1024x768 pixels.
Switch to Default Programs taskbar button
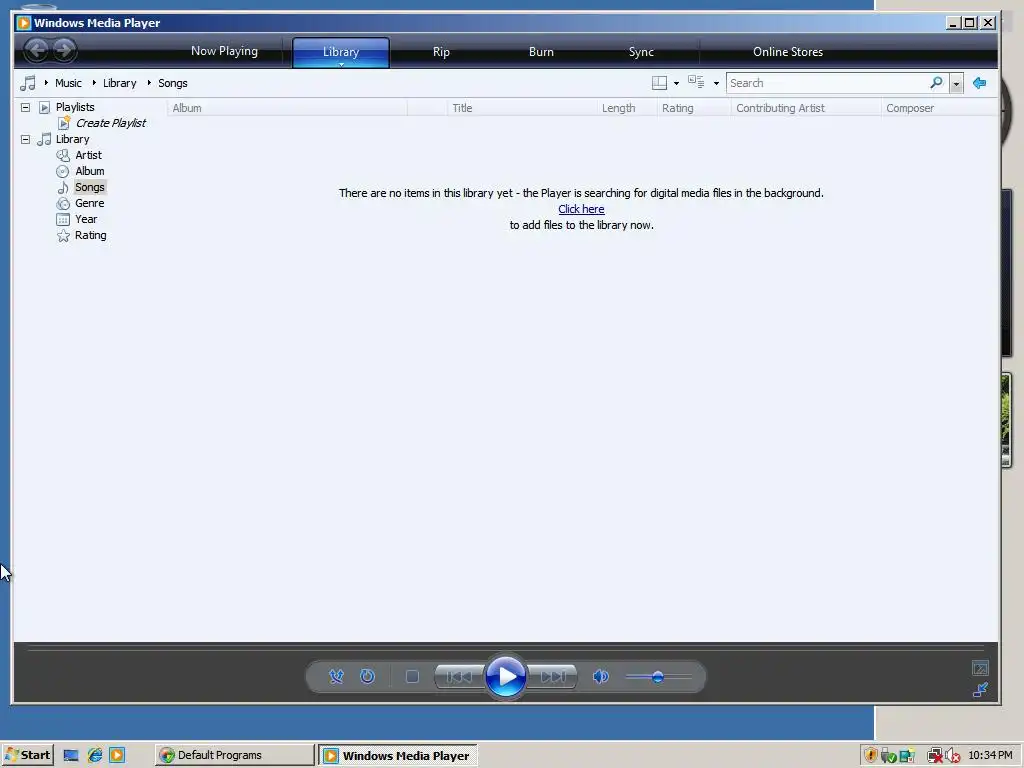click(234, 755)
